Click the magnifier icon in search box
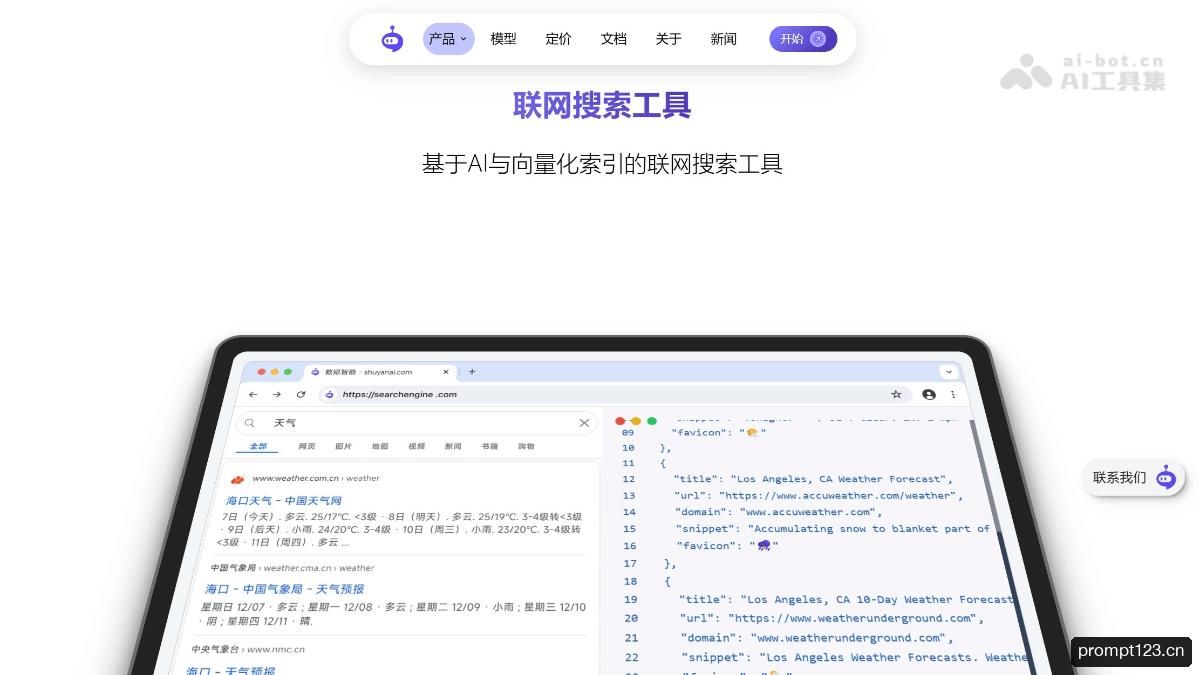 250,423
